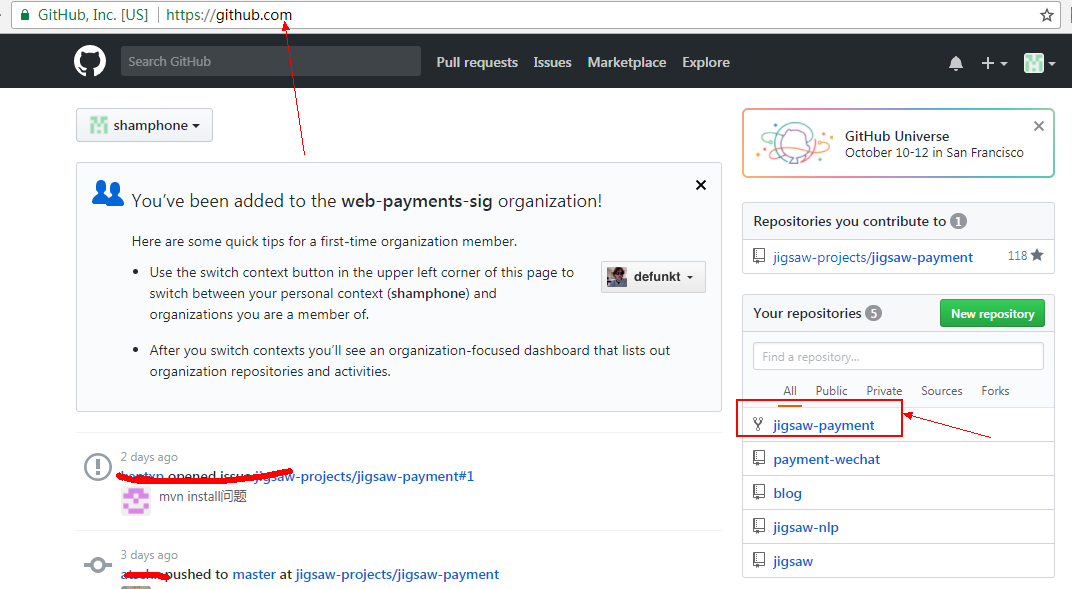
Task: Click the avatar beside mvn install
Action: tap(135, 501)
